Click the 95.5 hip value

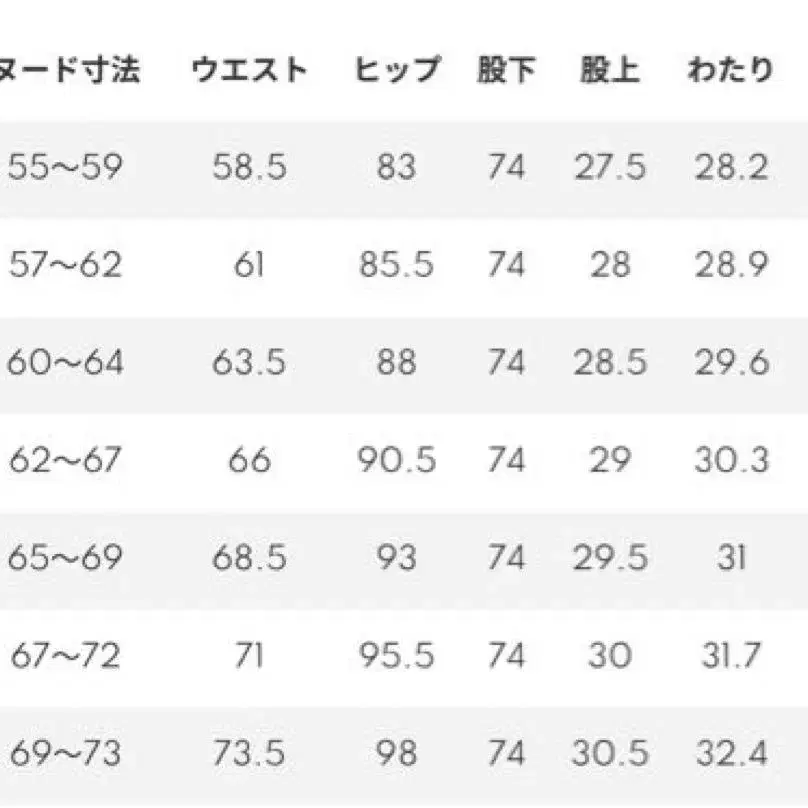pos(396,655)
